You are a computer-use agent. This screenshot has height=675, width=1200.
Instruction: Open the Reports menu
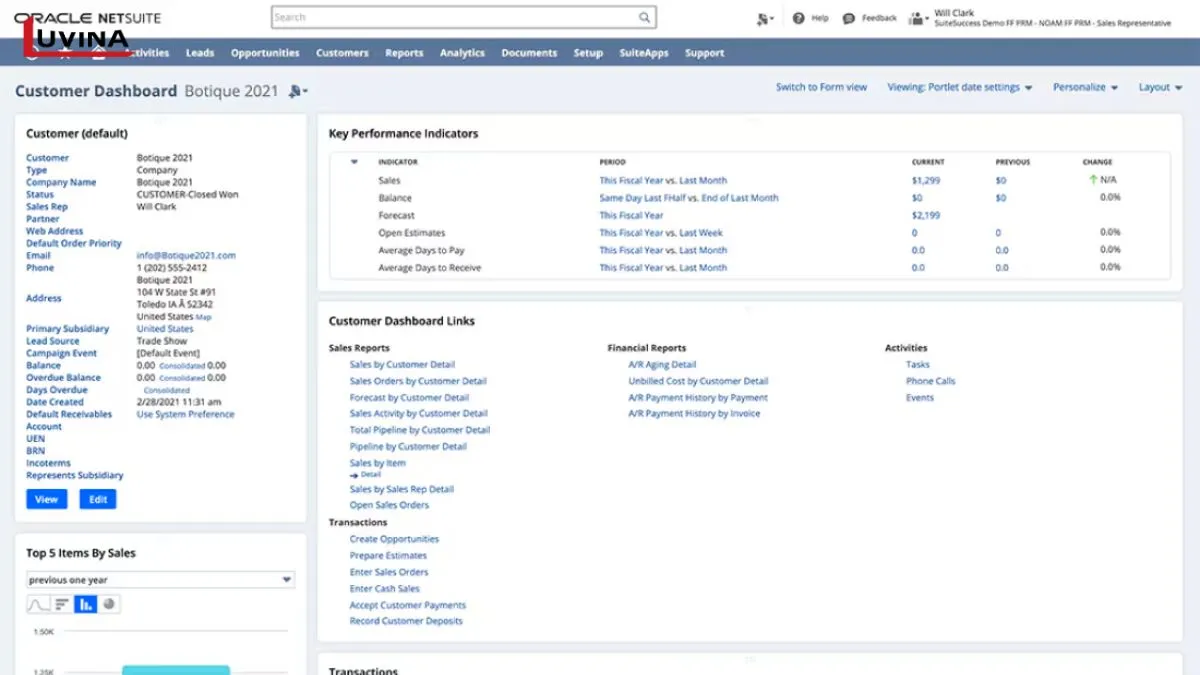click(404, 53)
